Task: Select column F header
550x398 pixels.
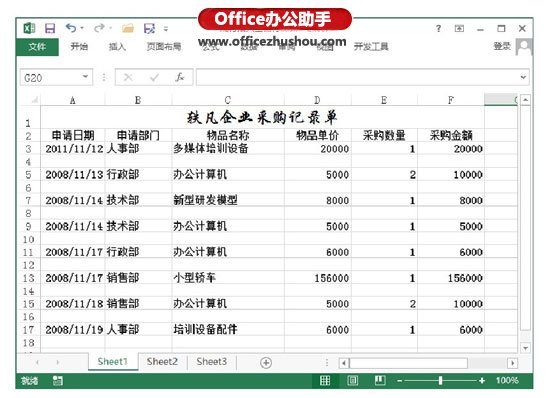Action: (451, 100)
